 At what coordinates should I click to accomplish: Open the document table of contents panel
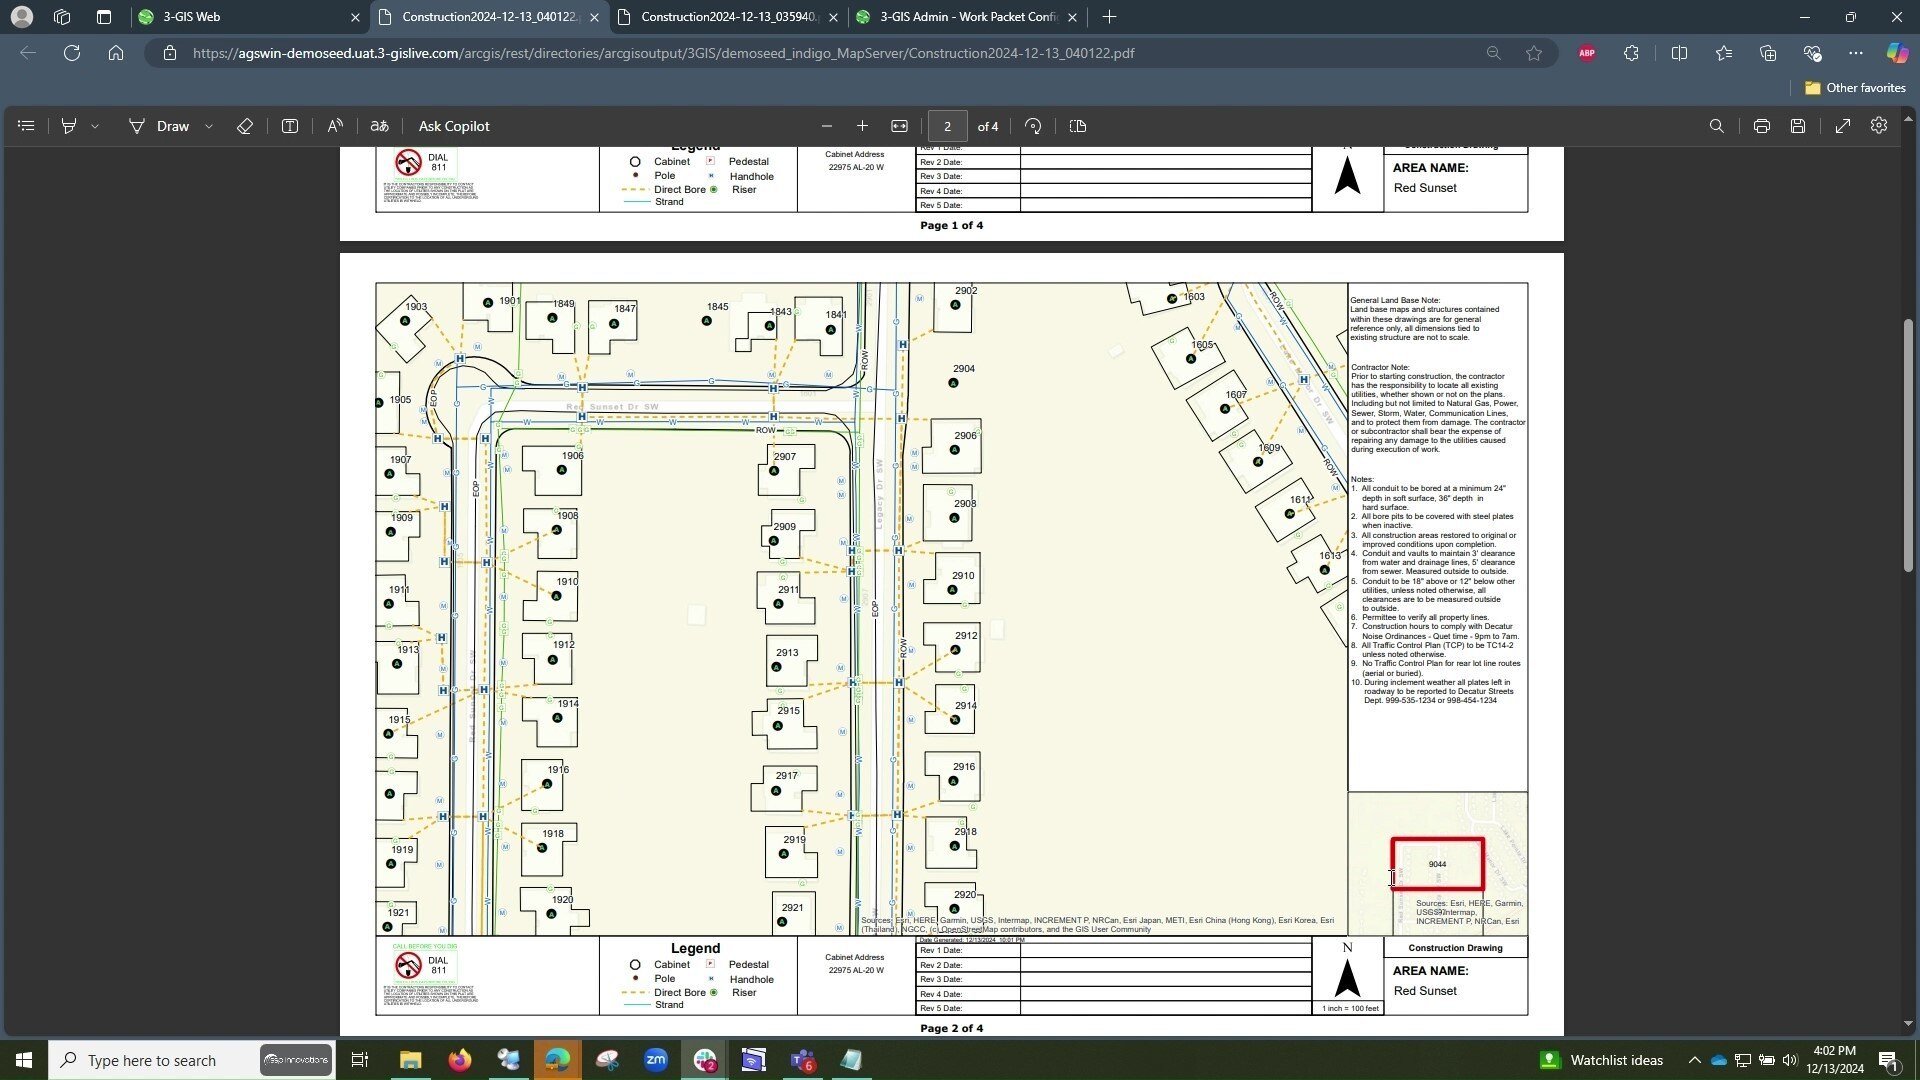26,125
